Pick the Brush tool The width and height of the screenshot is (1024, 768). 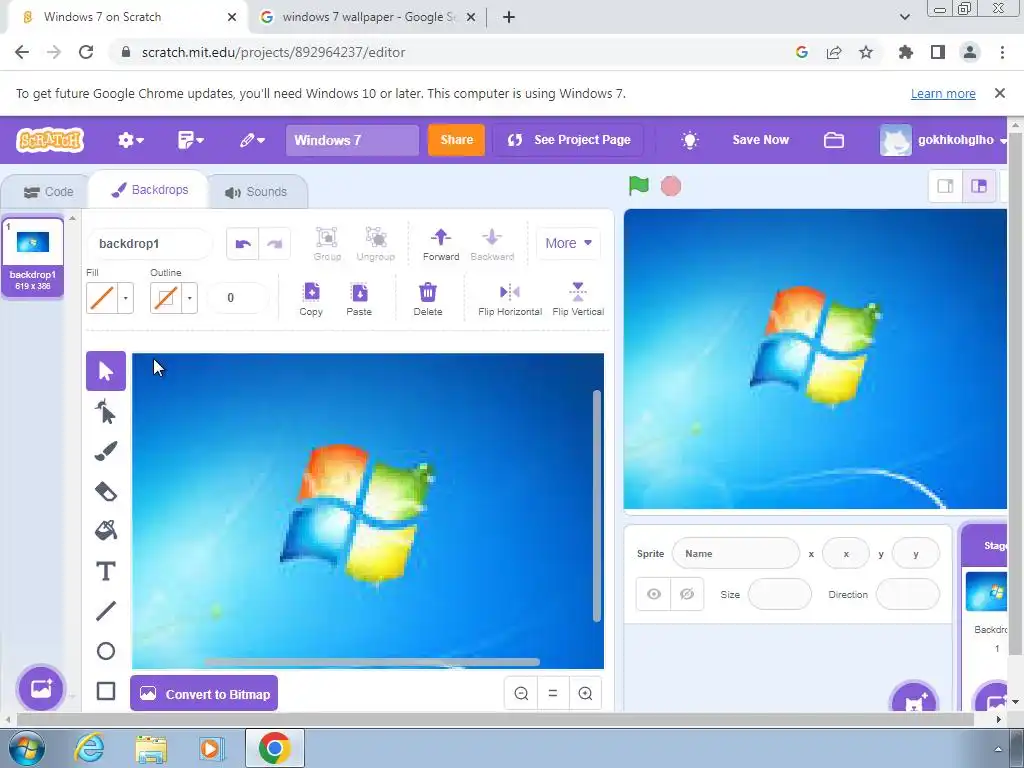click(x=106, y=451)
